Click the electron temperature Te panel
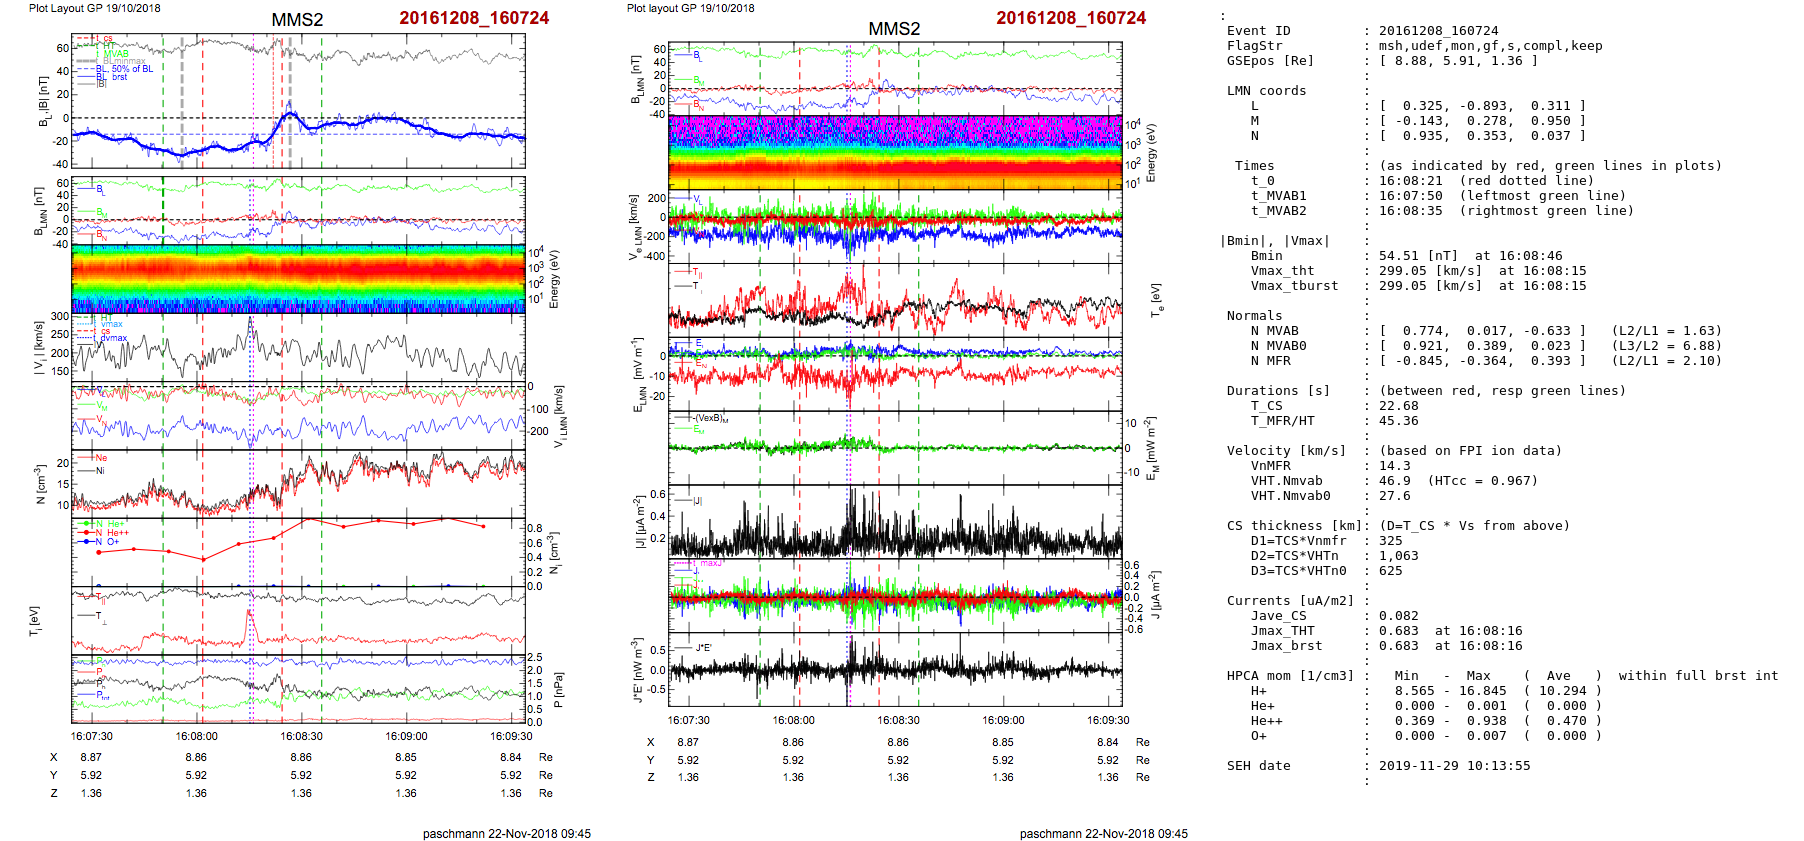Screen dimensions: 1804x841 coord(895,300)
